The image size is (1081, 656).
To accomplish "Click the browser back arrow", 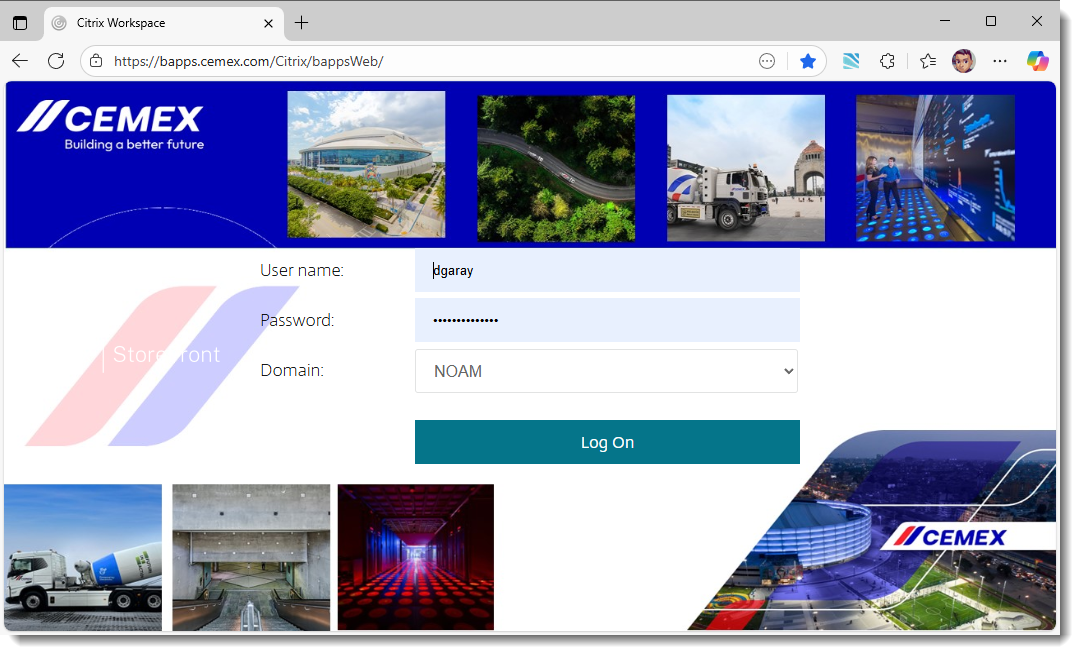I will point(20,60).
